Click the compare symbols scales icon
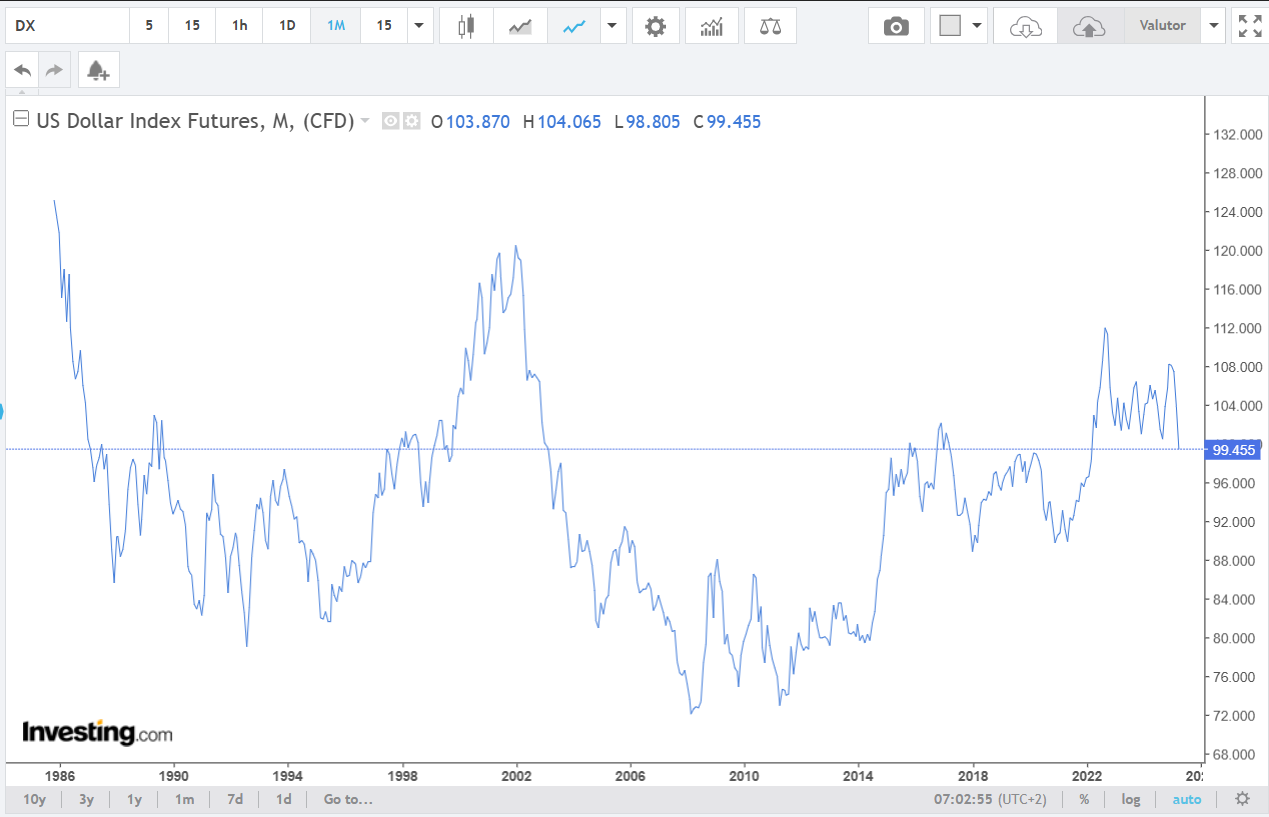This screenshot has width=1269, height=817. [770, 27]
